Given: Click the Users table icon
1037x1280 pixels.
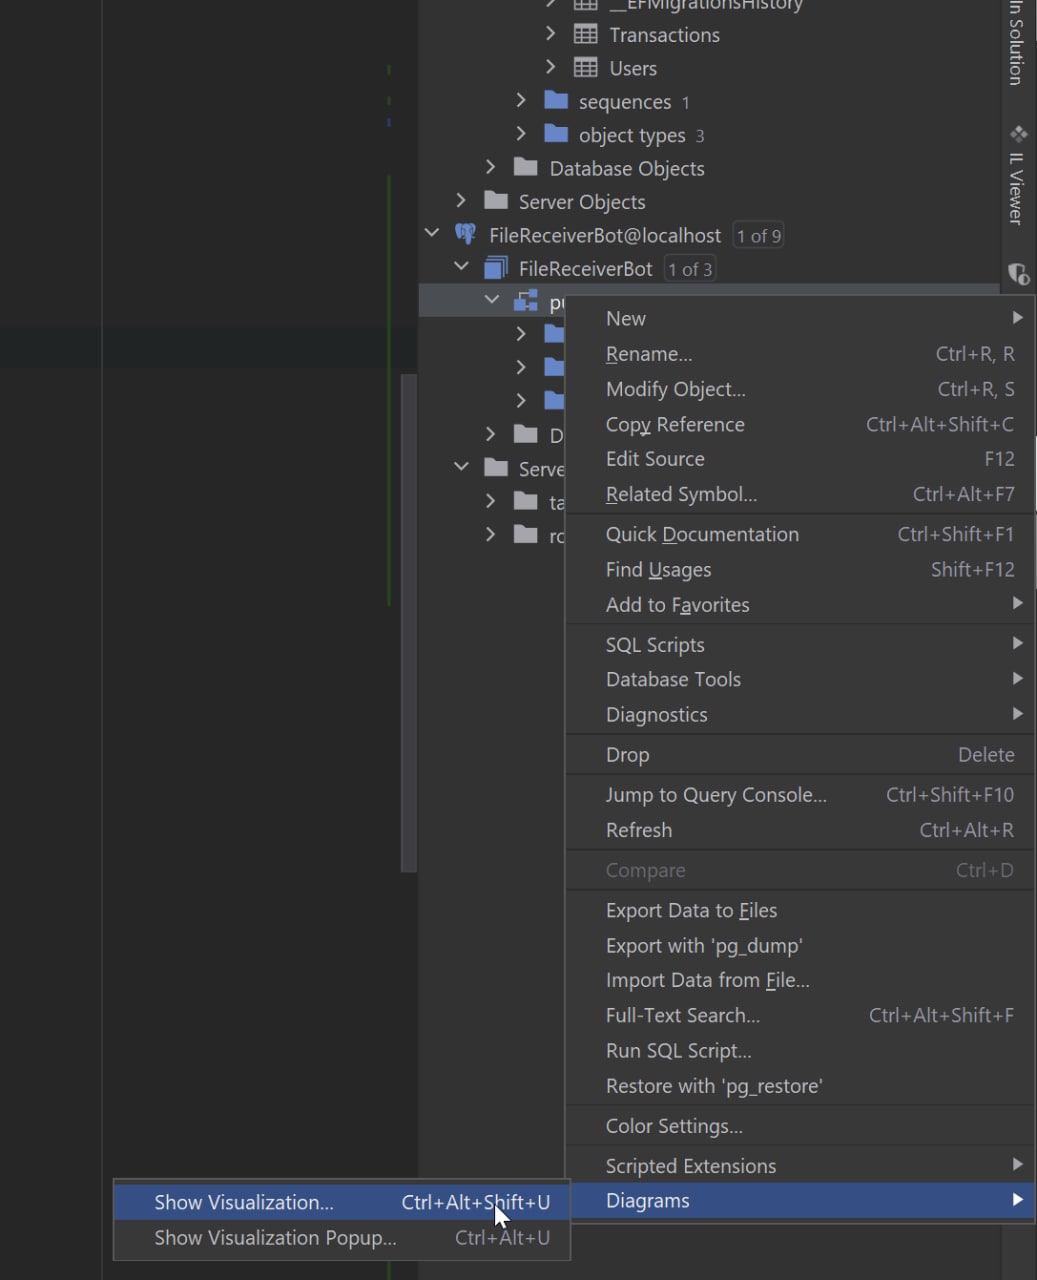Looking at the screenshot, I should [x=586, y=68].
